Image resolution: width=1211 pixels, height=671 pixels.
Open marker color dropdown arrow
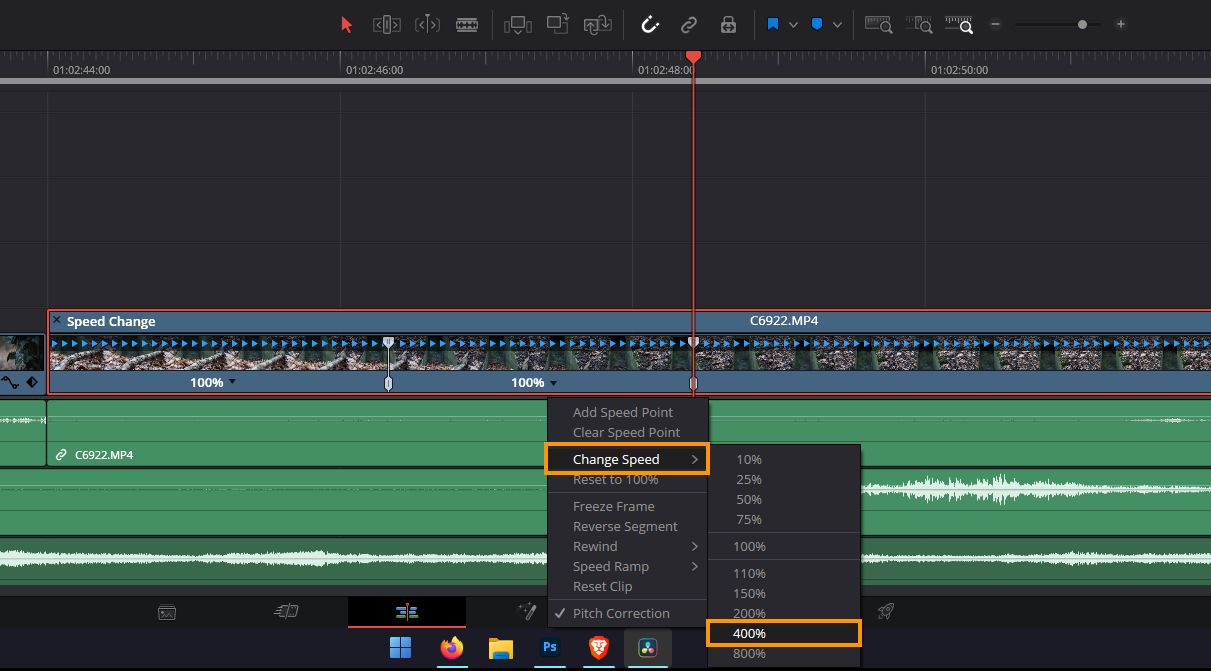pos(837,24)
